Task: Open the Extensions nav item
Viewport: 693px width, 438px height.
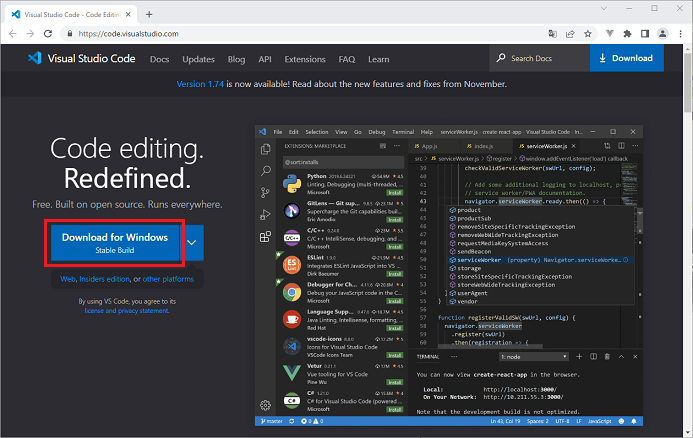Action: [305, 59]
